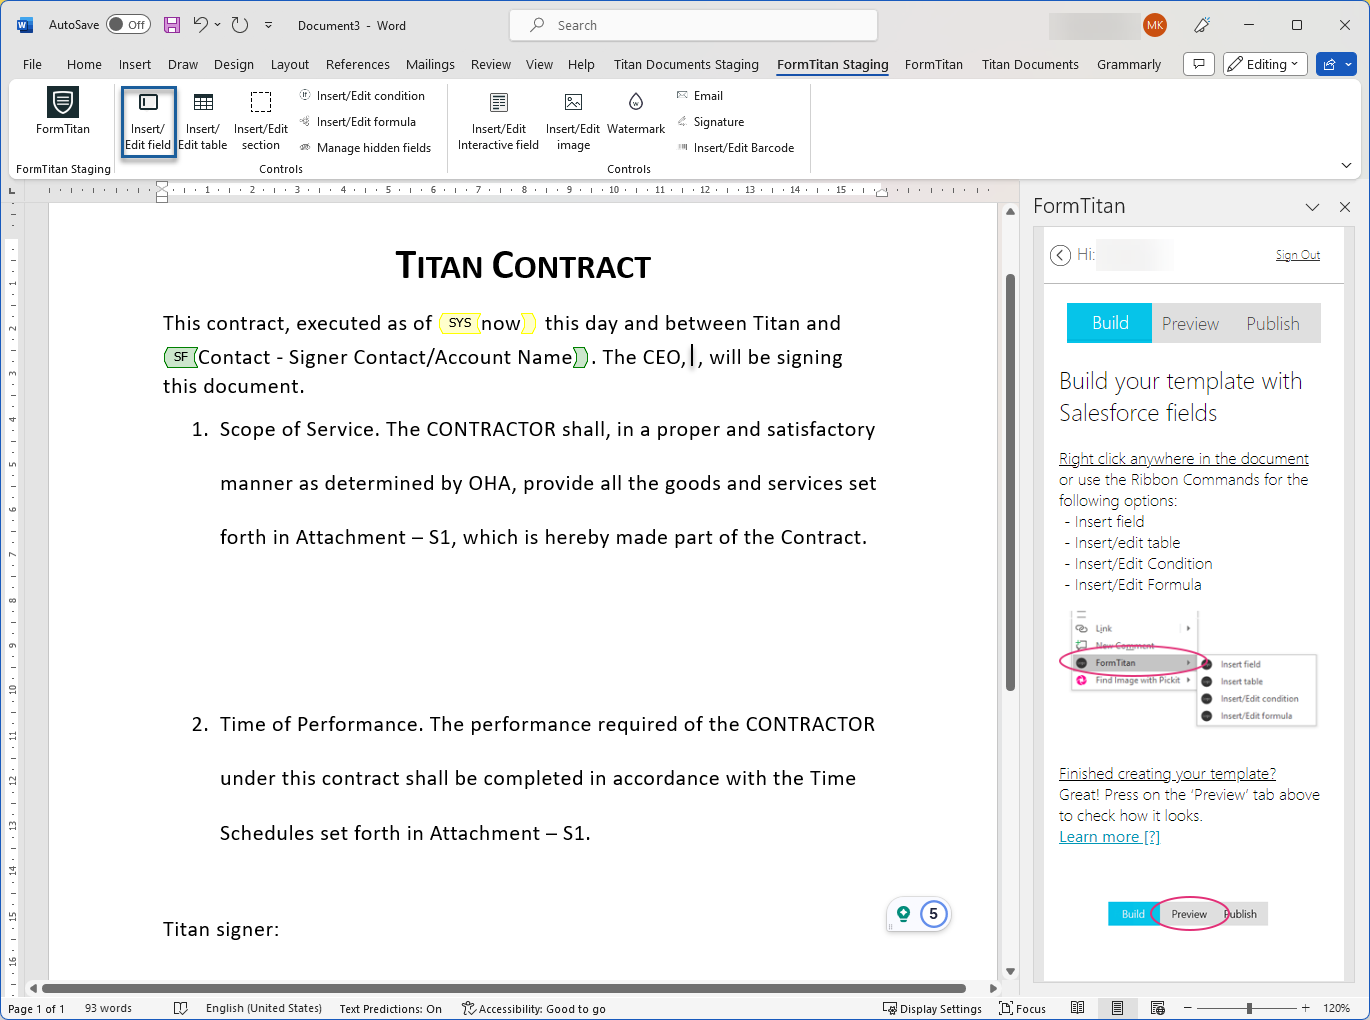1370x1020 pixels.
Task: Save the document with the disk icon
Action: pos(172,25)
